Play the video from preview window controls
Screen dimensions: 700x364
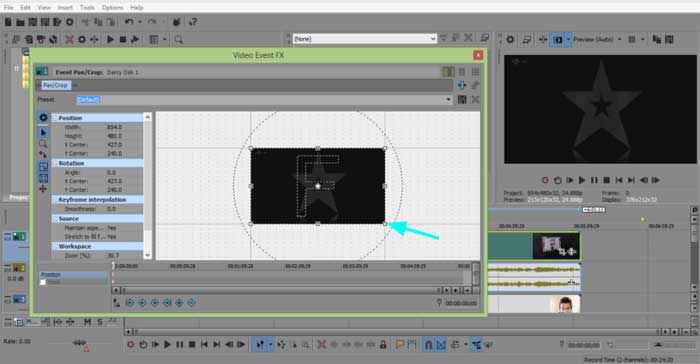coord(582,180)
